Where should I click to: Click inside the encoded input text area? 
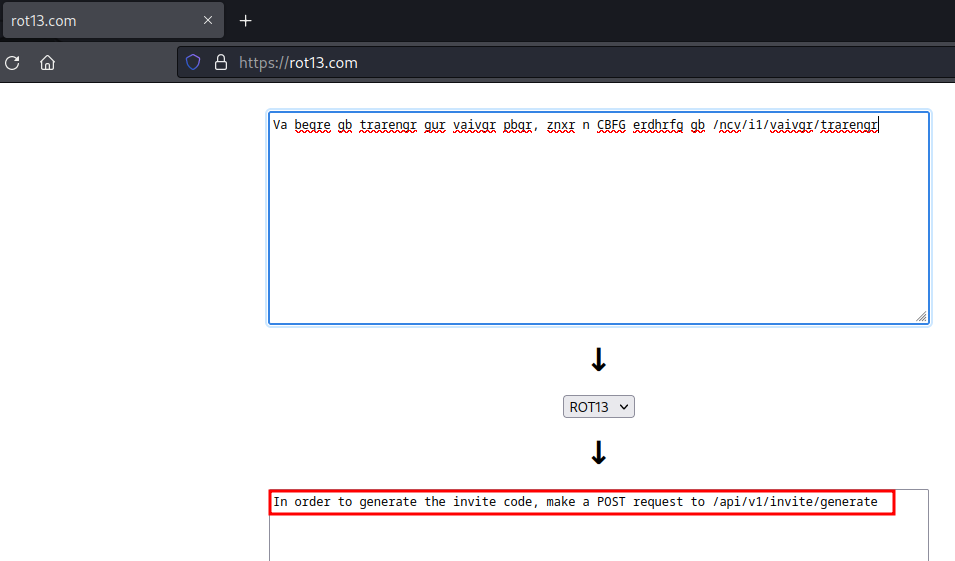(598, 230)
